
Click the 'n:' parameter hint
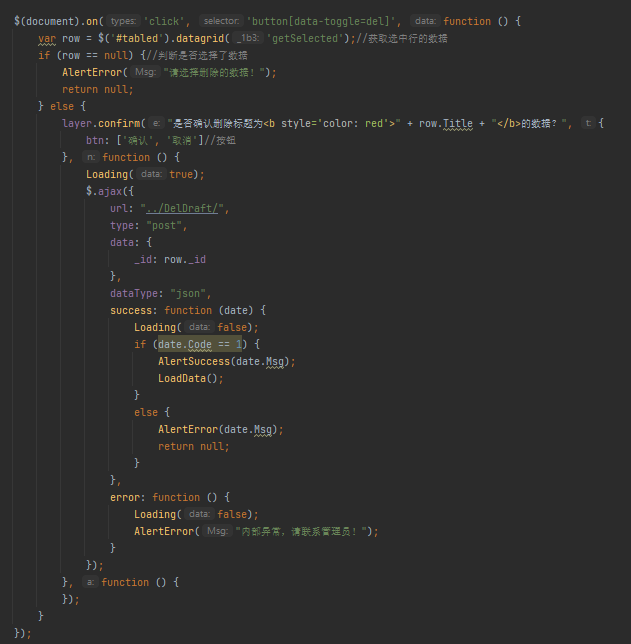(x=91, y=157)
